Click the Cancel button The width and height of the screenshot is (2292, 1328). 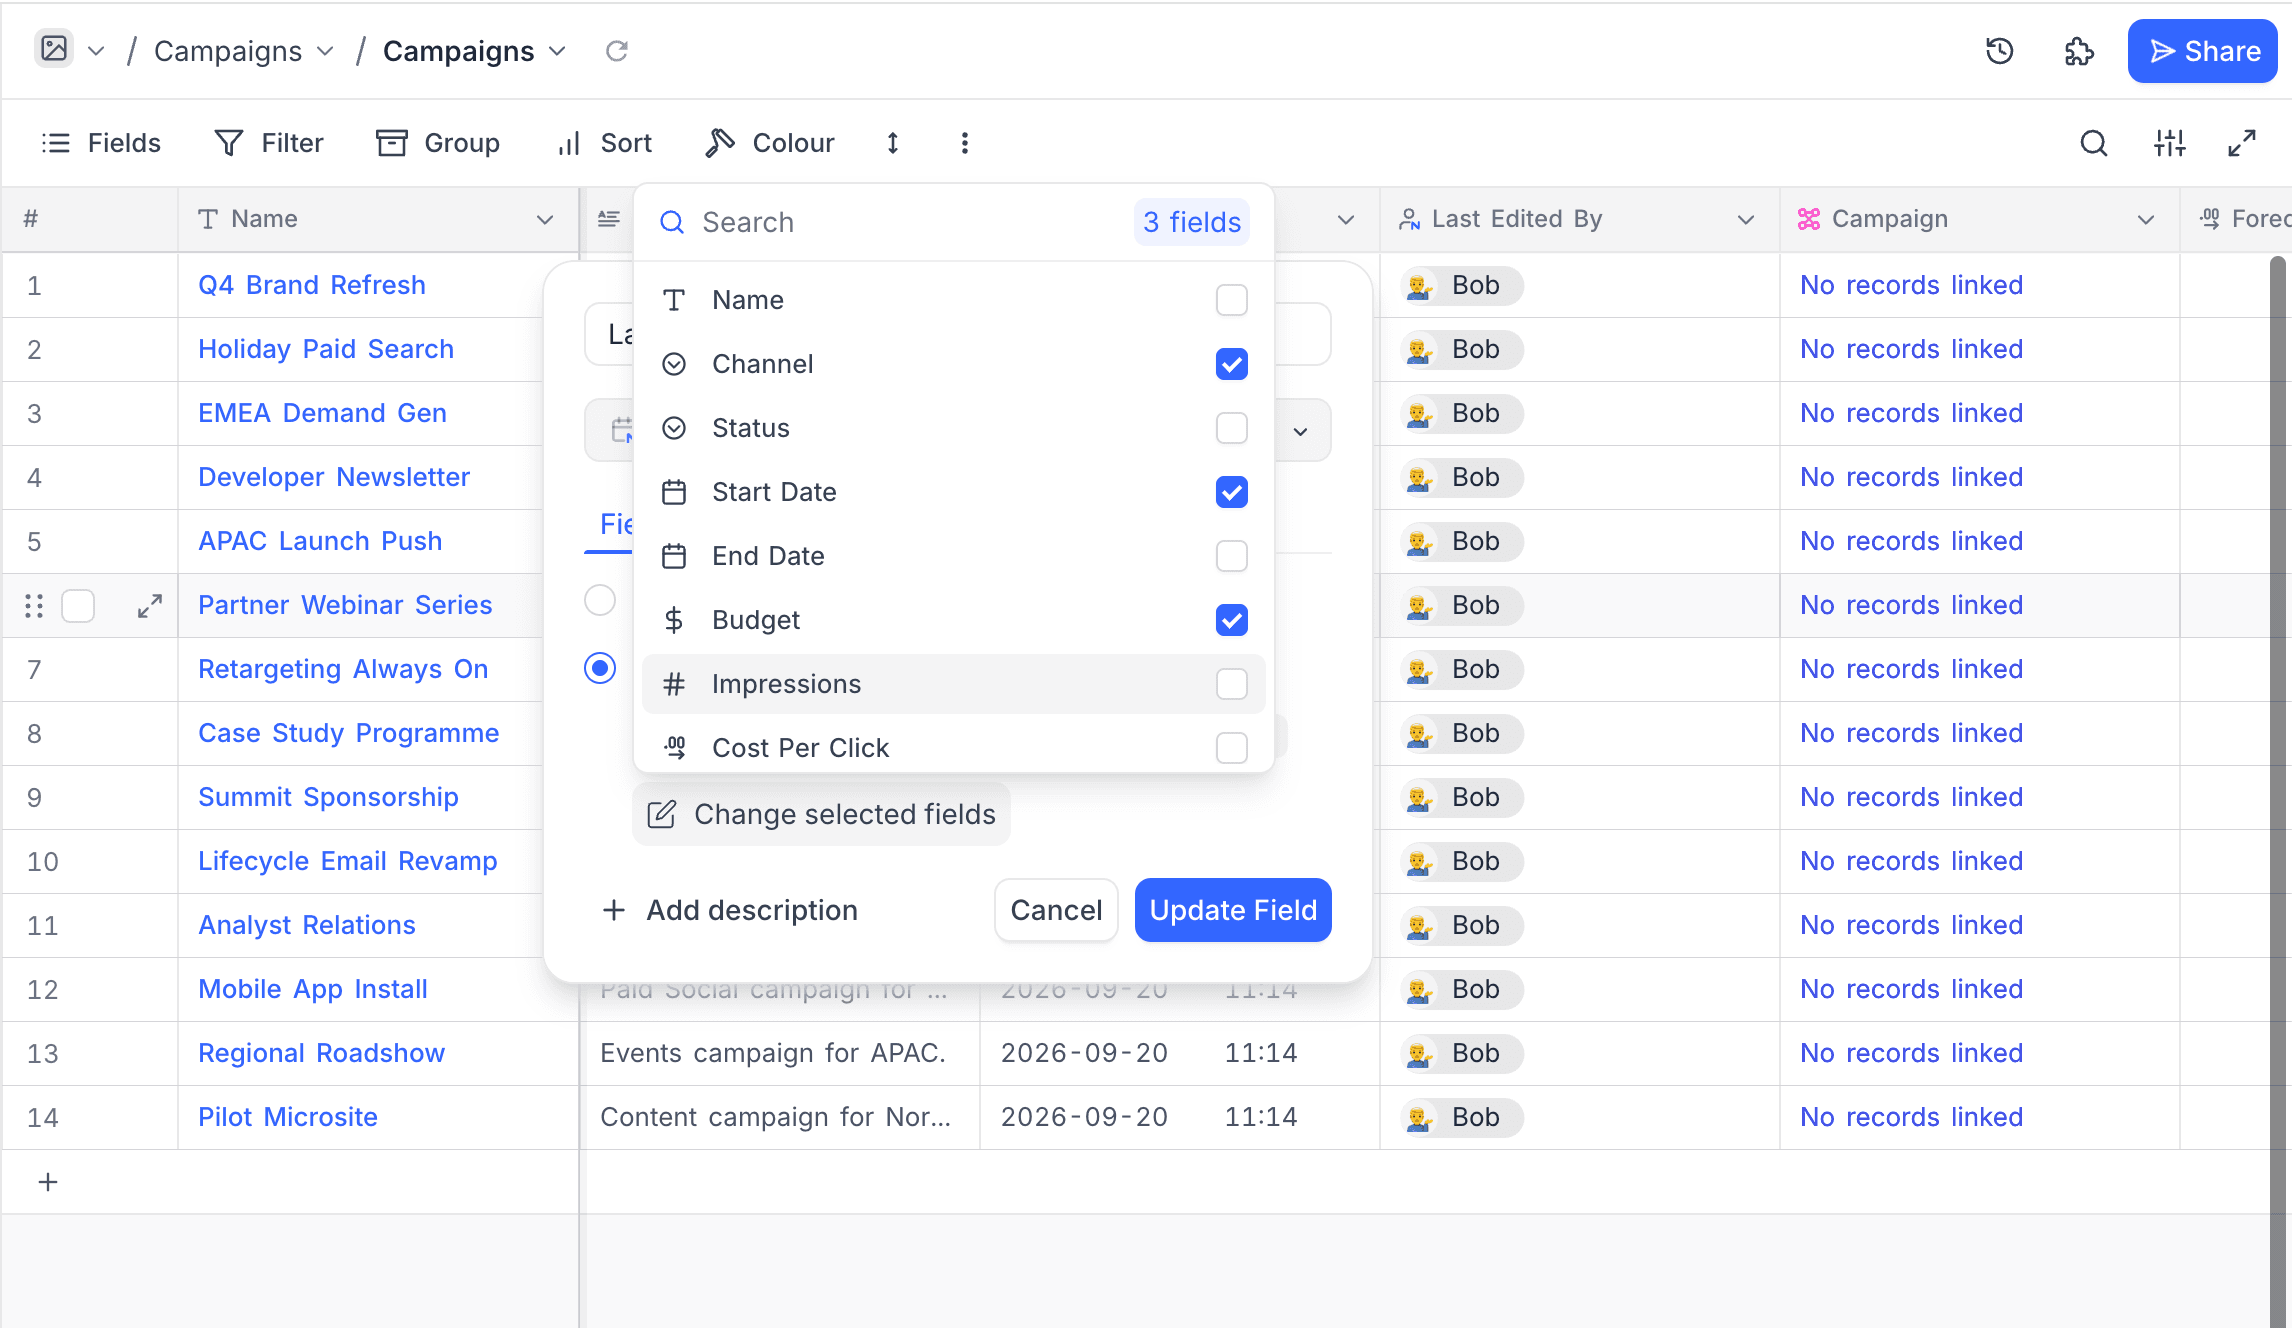(x=1056, y=910)
